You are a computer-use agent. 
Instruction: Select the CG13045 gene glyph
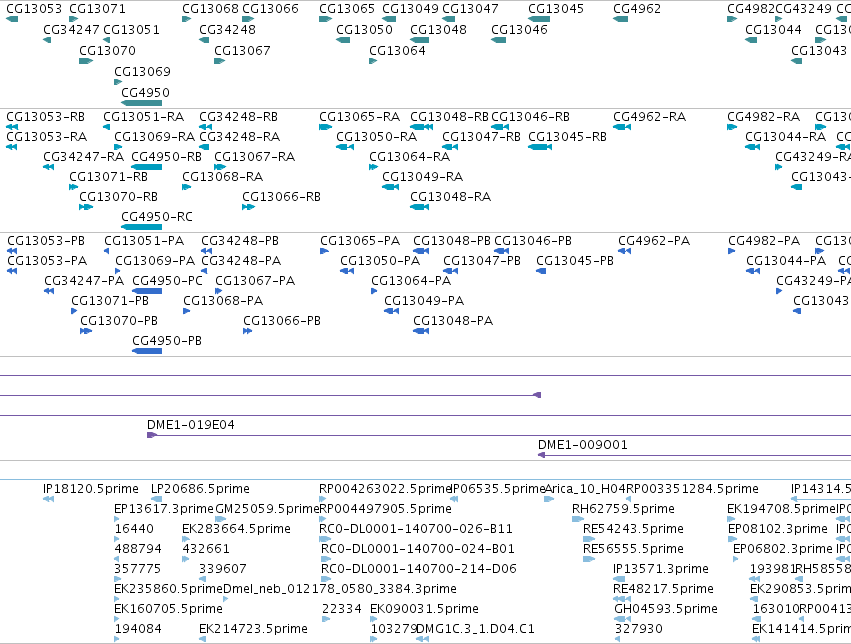click(539, 19)
